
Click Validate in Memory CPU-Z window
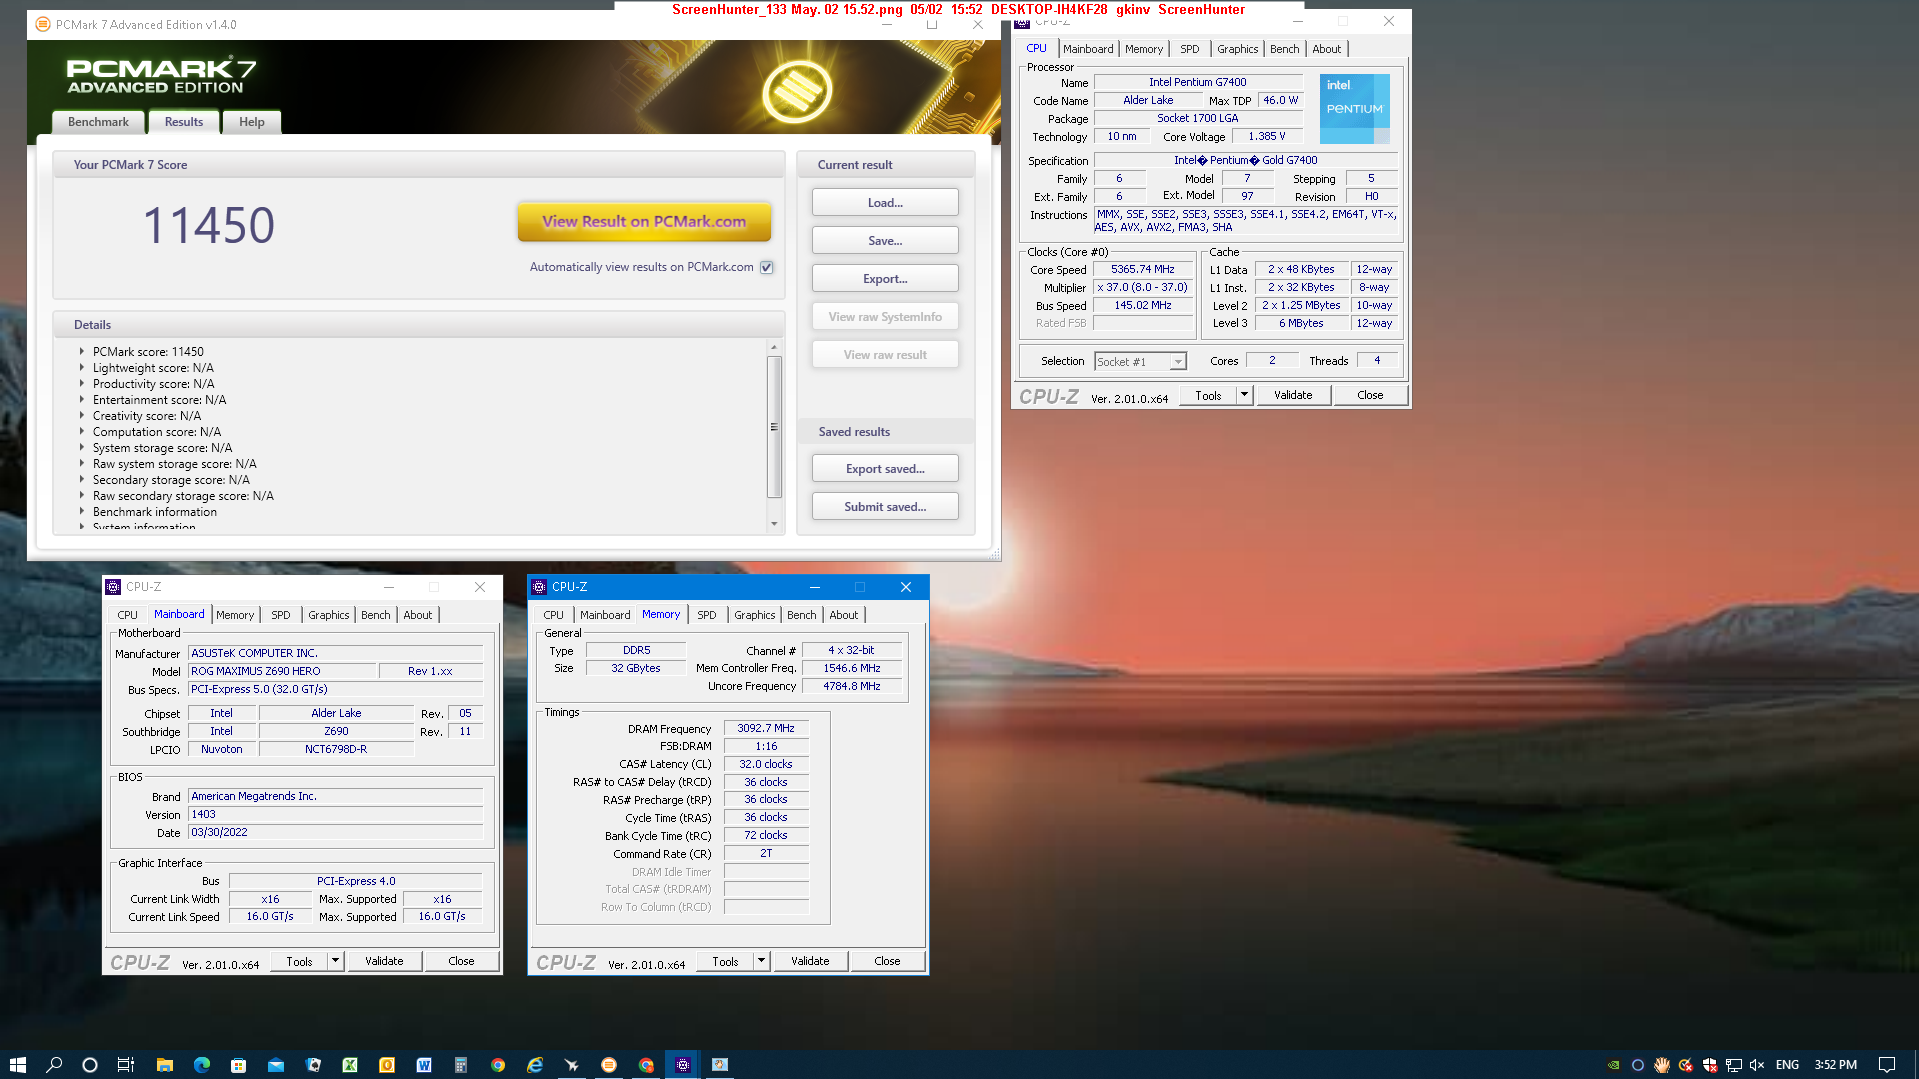(x=810, y=961)
